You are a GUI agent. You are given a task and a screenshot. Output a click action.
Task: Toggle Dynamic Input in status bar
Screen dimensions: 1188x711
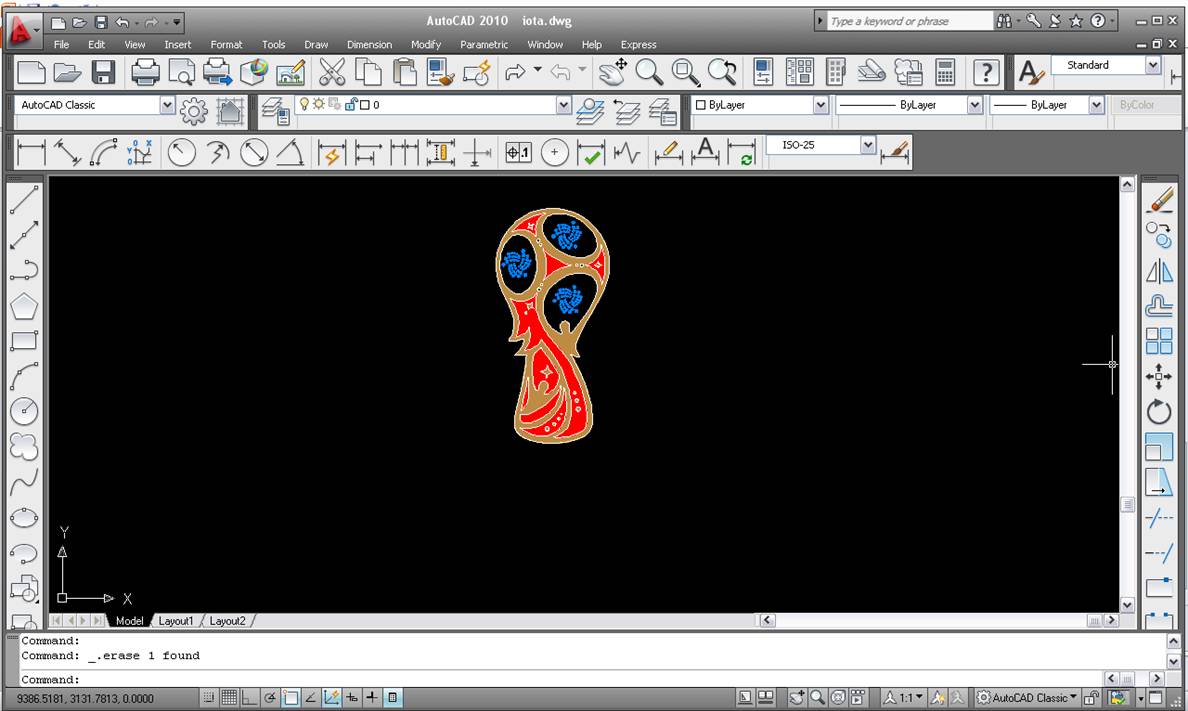click(x=352, y=697)
